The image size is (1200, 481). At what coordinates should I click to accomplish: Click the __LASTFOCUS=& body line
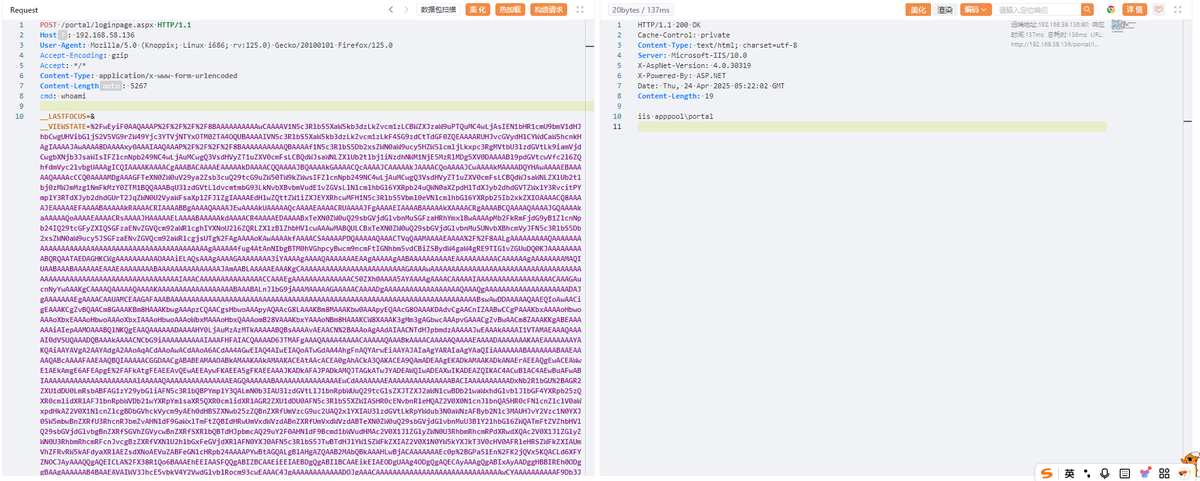coord(68,117)
